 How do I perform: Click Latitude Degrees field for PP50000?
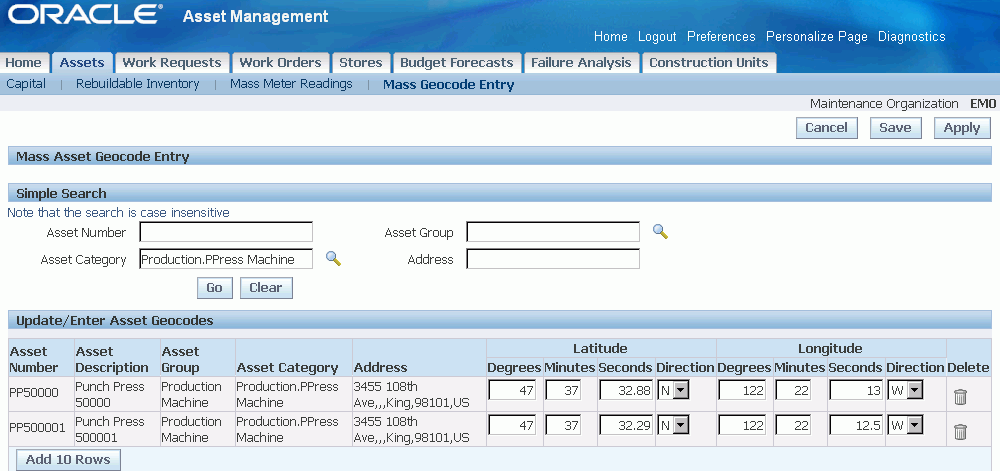512,391
